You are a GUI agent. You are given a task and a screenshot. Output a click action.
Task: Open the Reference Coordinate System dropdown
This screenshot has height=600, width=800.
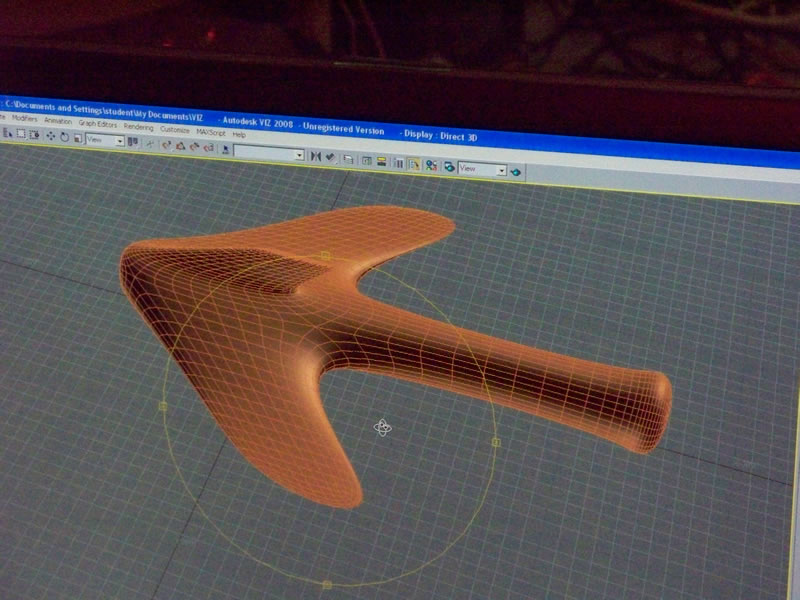(x=105, y=140)
